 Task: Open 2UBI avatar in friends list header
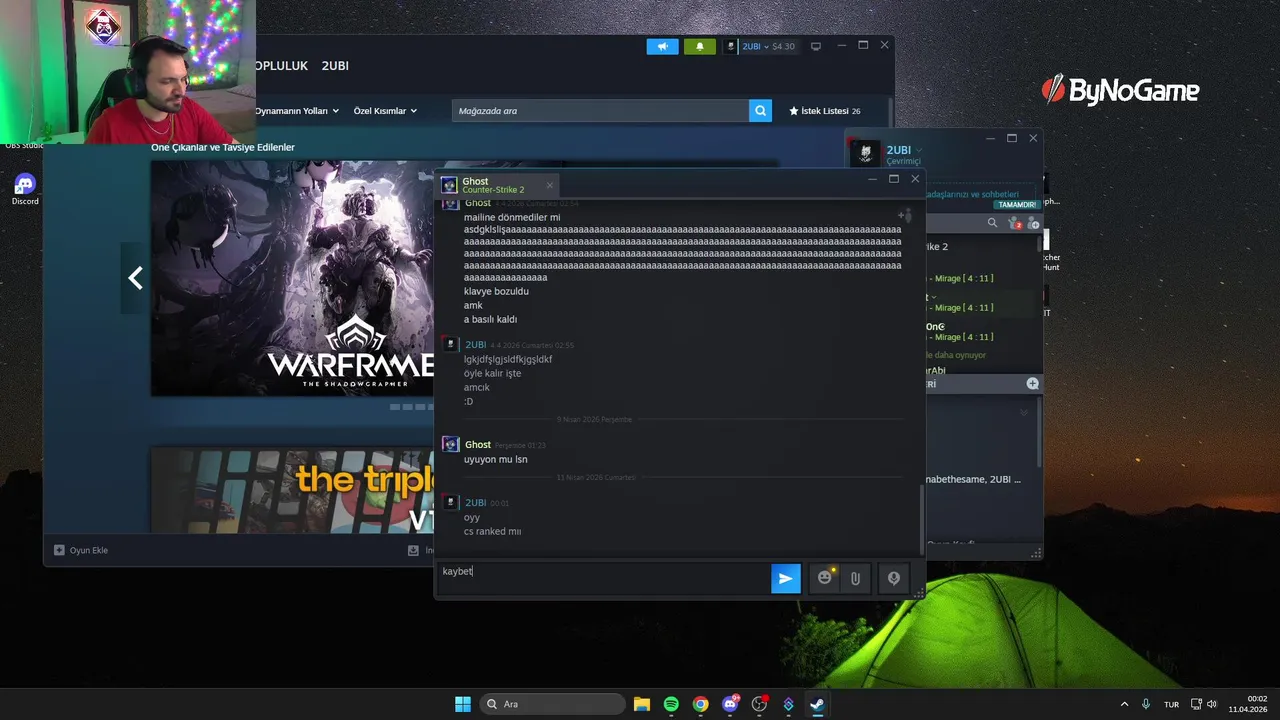point(866,153)
